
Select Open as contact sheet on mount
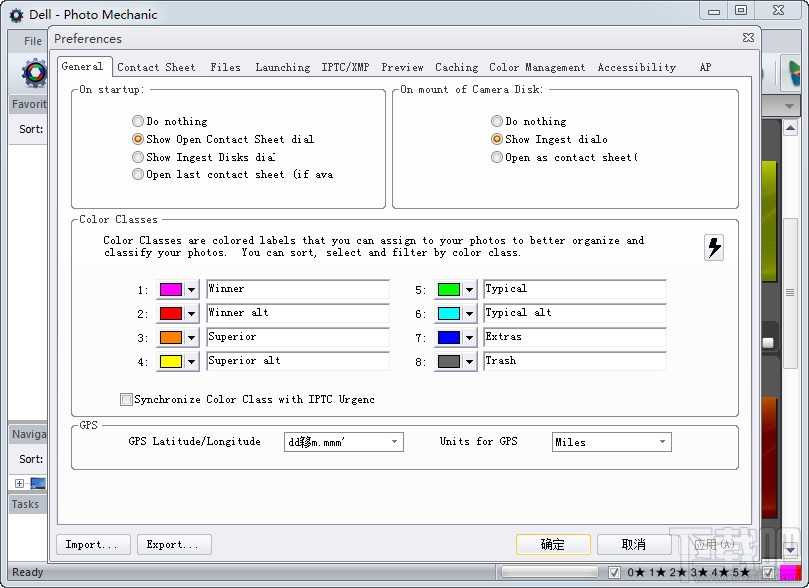click(496, 157)
